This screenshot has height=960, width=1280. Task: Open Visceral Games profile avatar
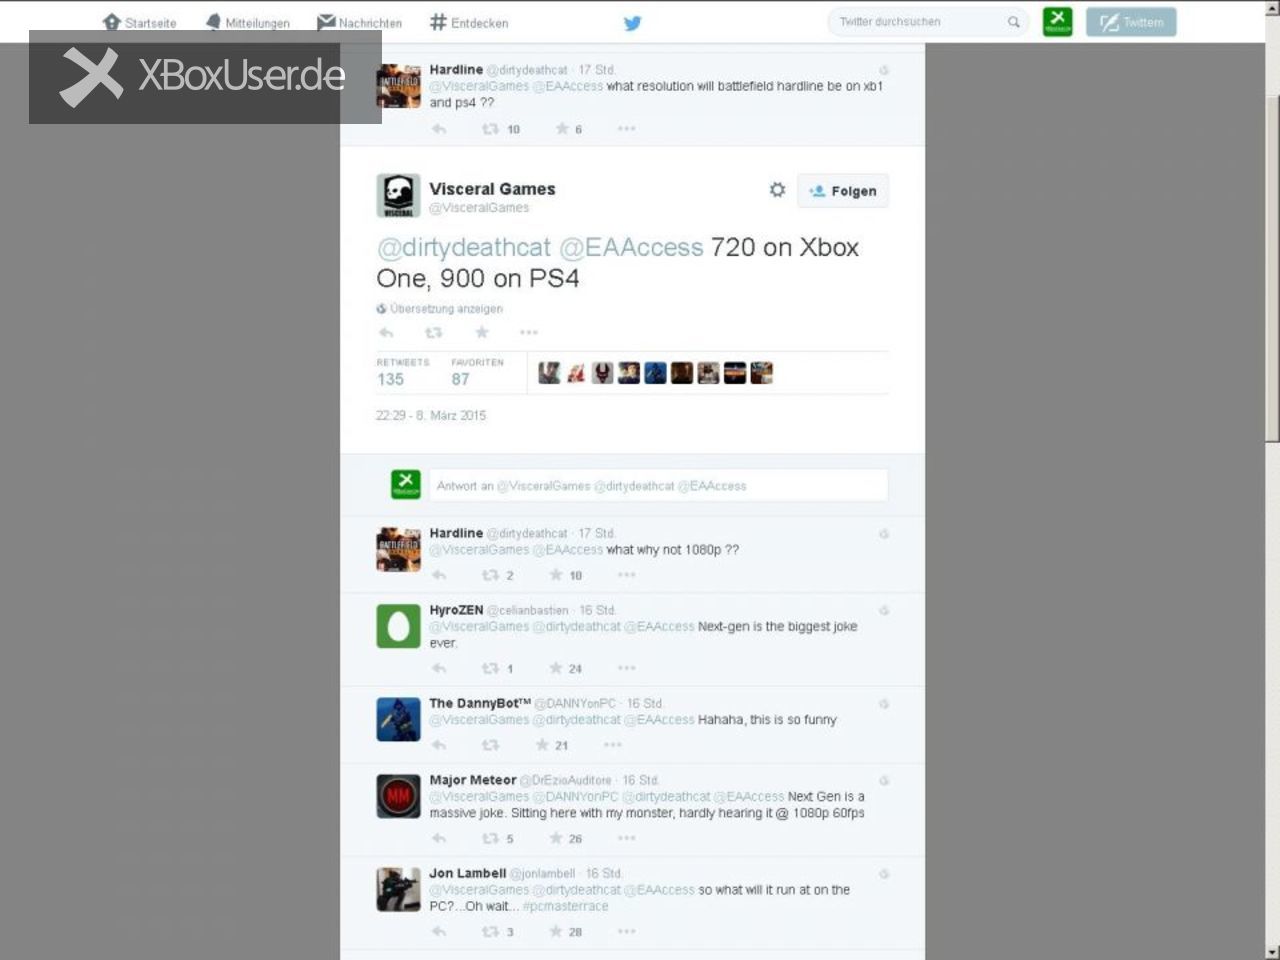[398, 195]
